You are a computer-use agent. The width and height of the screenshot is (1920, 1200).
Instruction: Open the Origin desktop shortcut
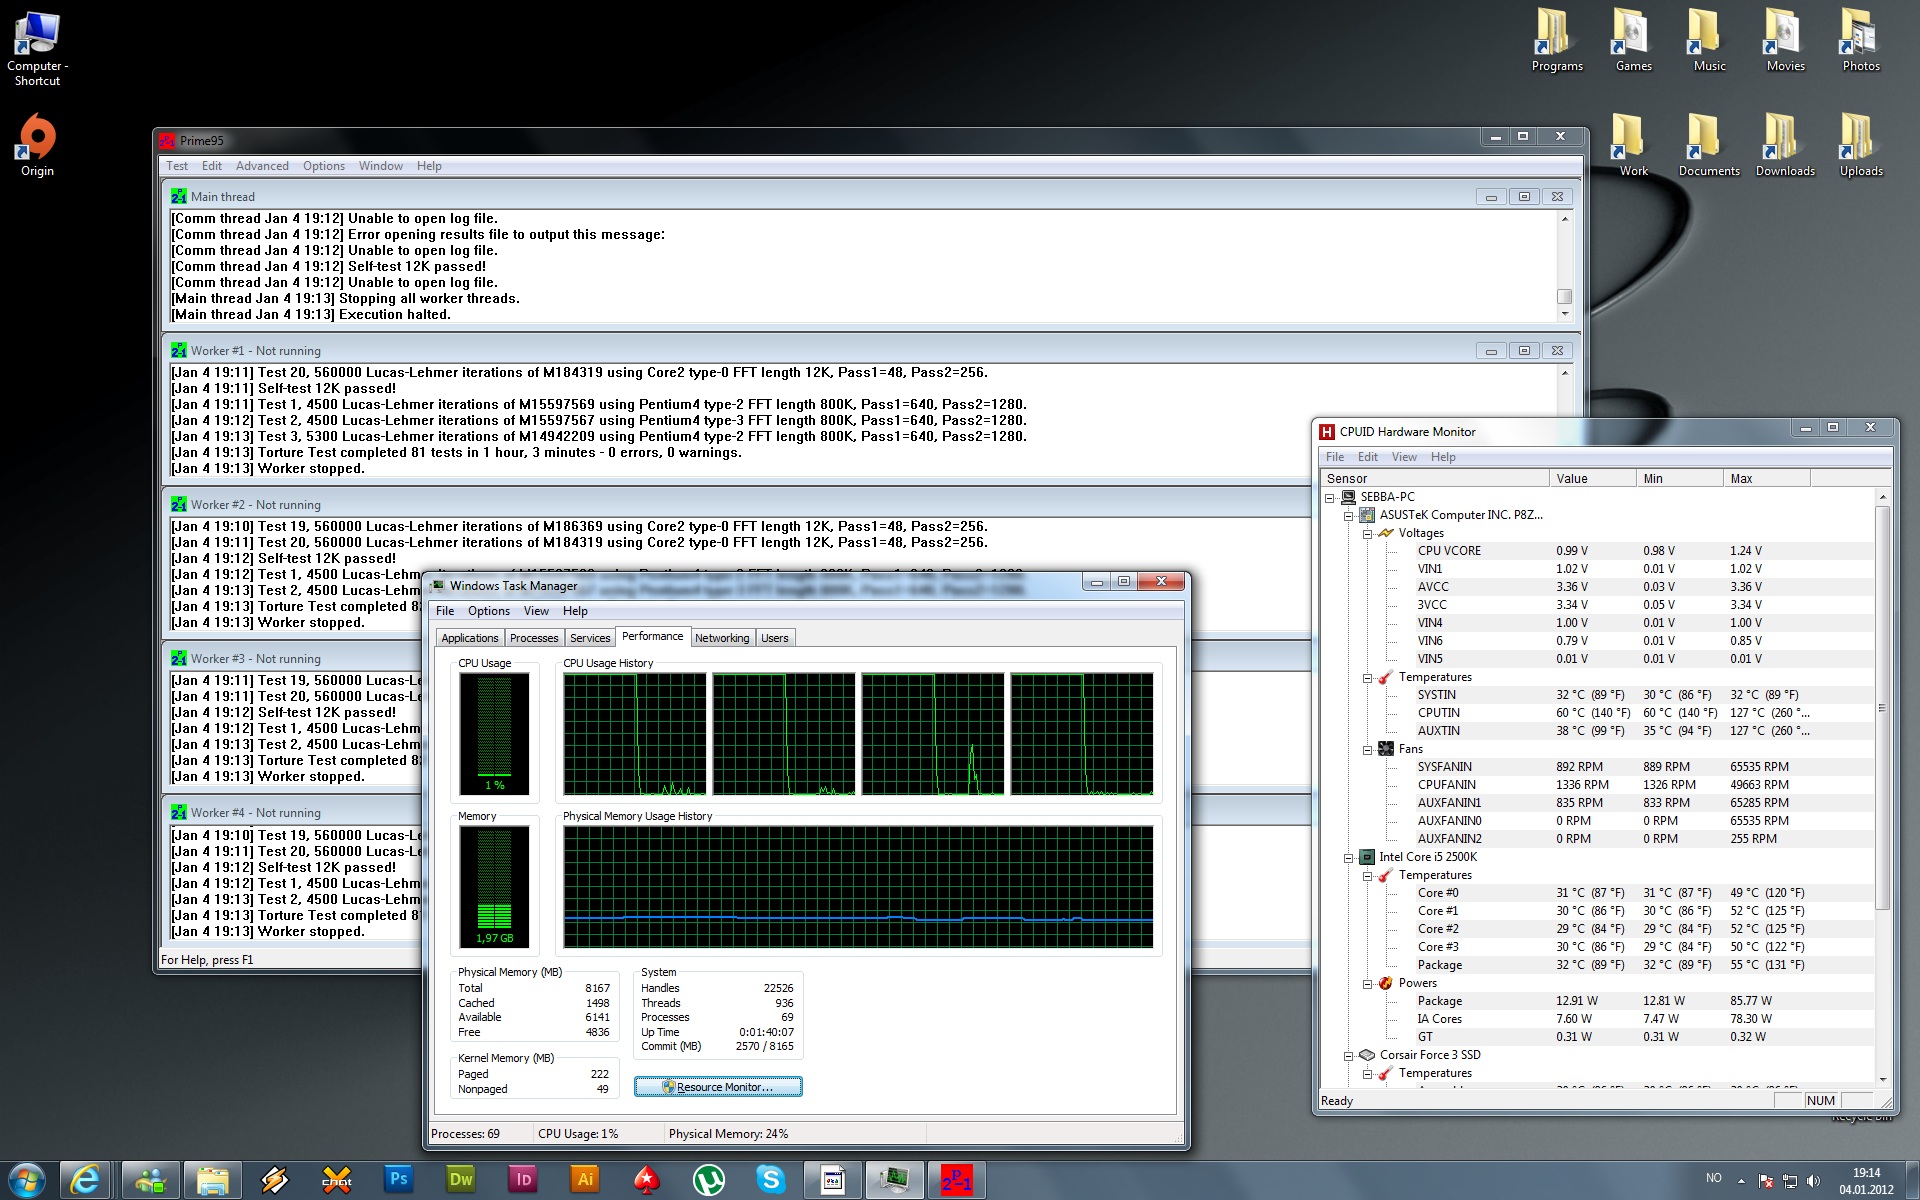click(x=37, y=146)
